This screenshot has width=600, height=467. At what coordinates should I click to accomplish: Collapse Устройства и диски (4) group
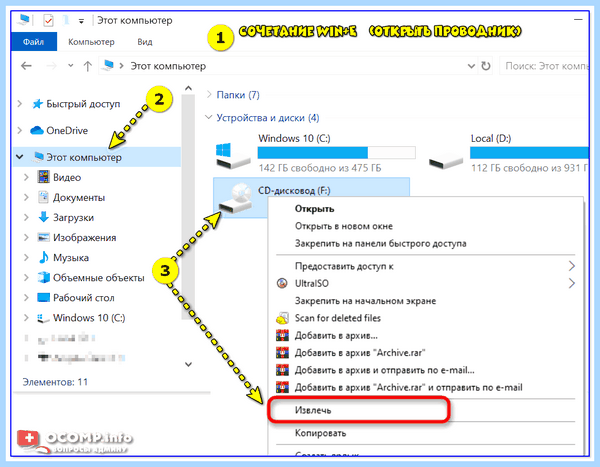(x=209, y=117)
